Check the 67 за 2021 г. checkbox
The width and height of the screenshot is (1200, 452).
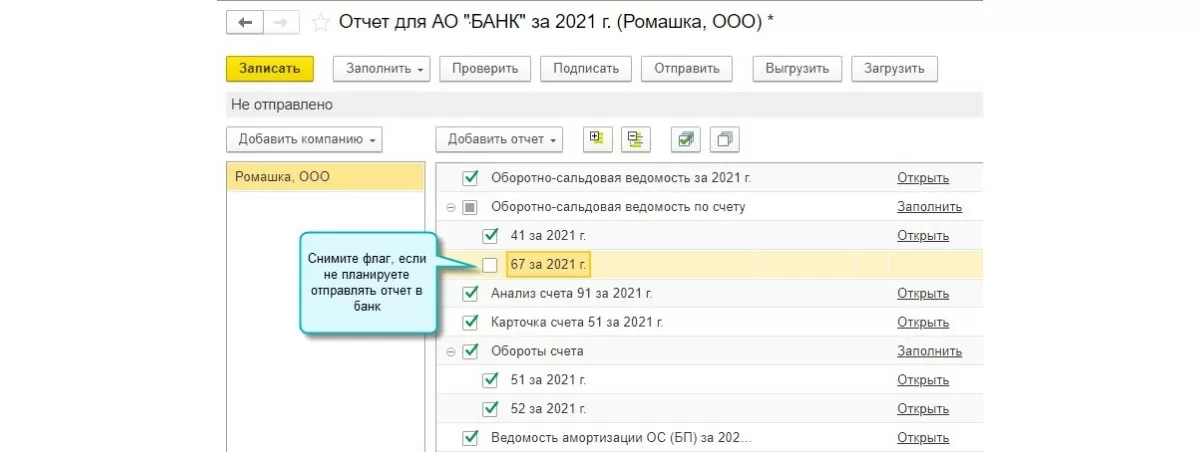pyautogui.click(x=490, y=265)
